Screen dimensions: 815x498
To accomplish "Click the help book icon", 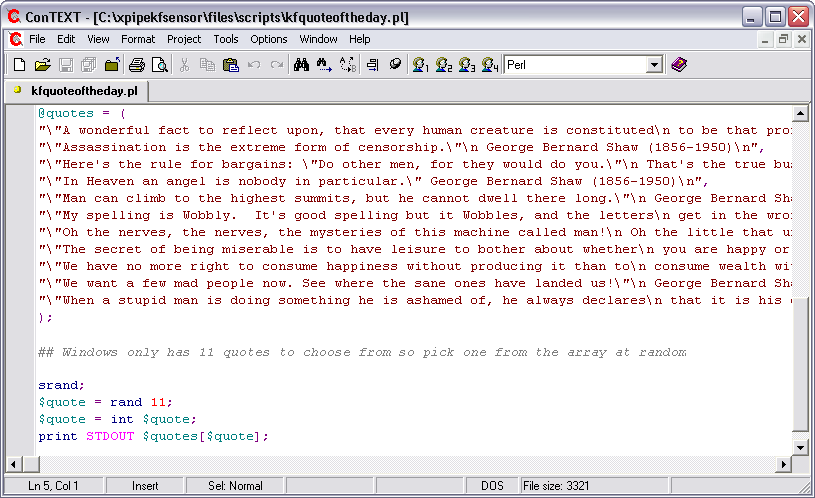I will [680, 65].
